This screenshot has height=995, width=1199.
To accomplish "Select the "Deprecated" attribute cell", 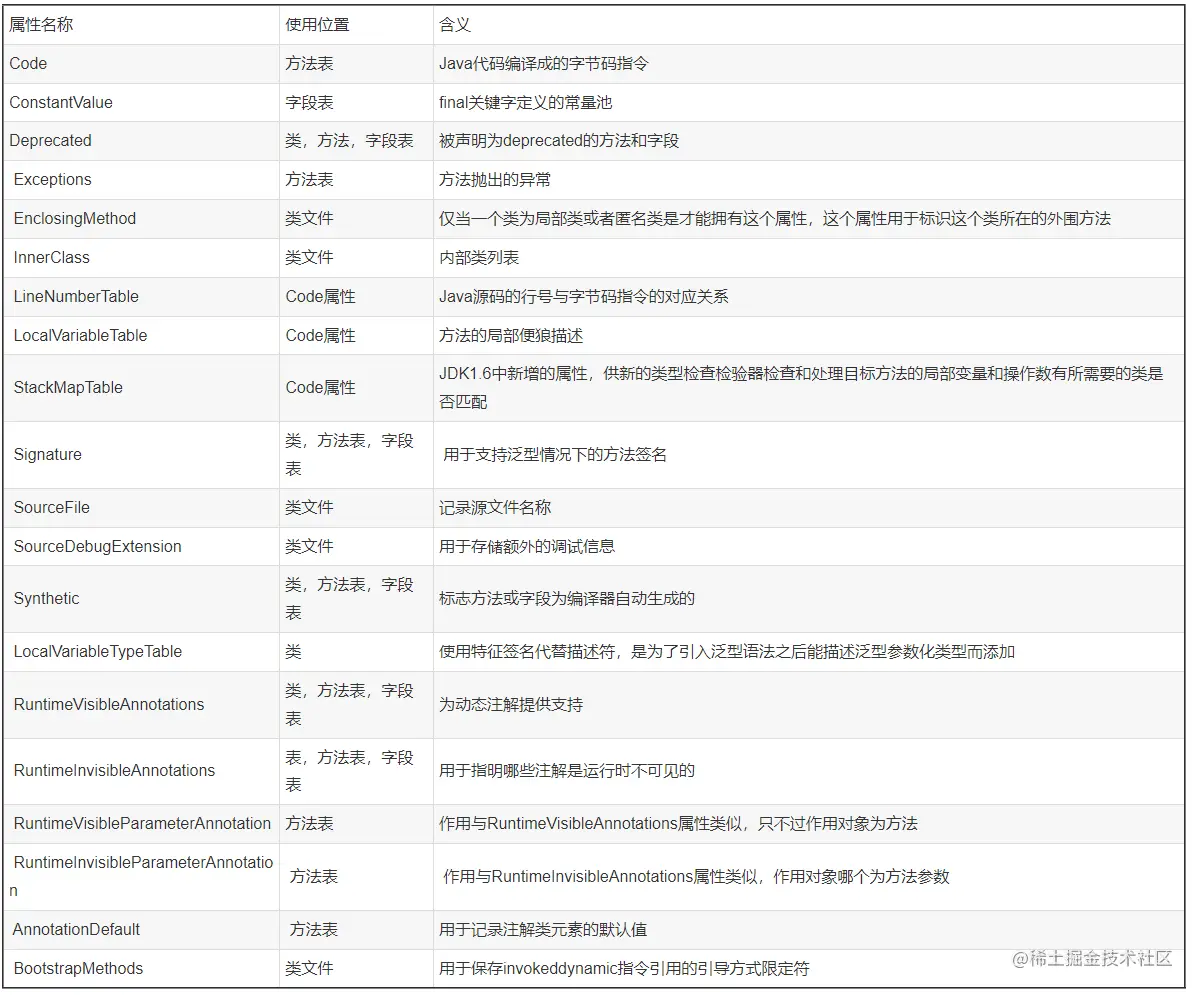I will click(141, 141).
